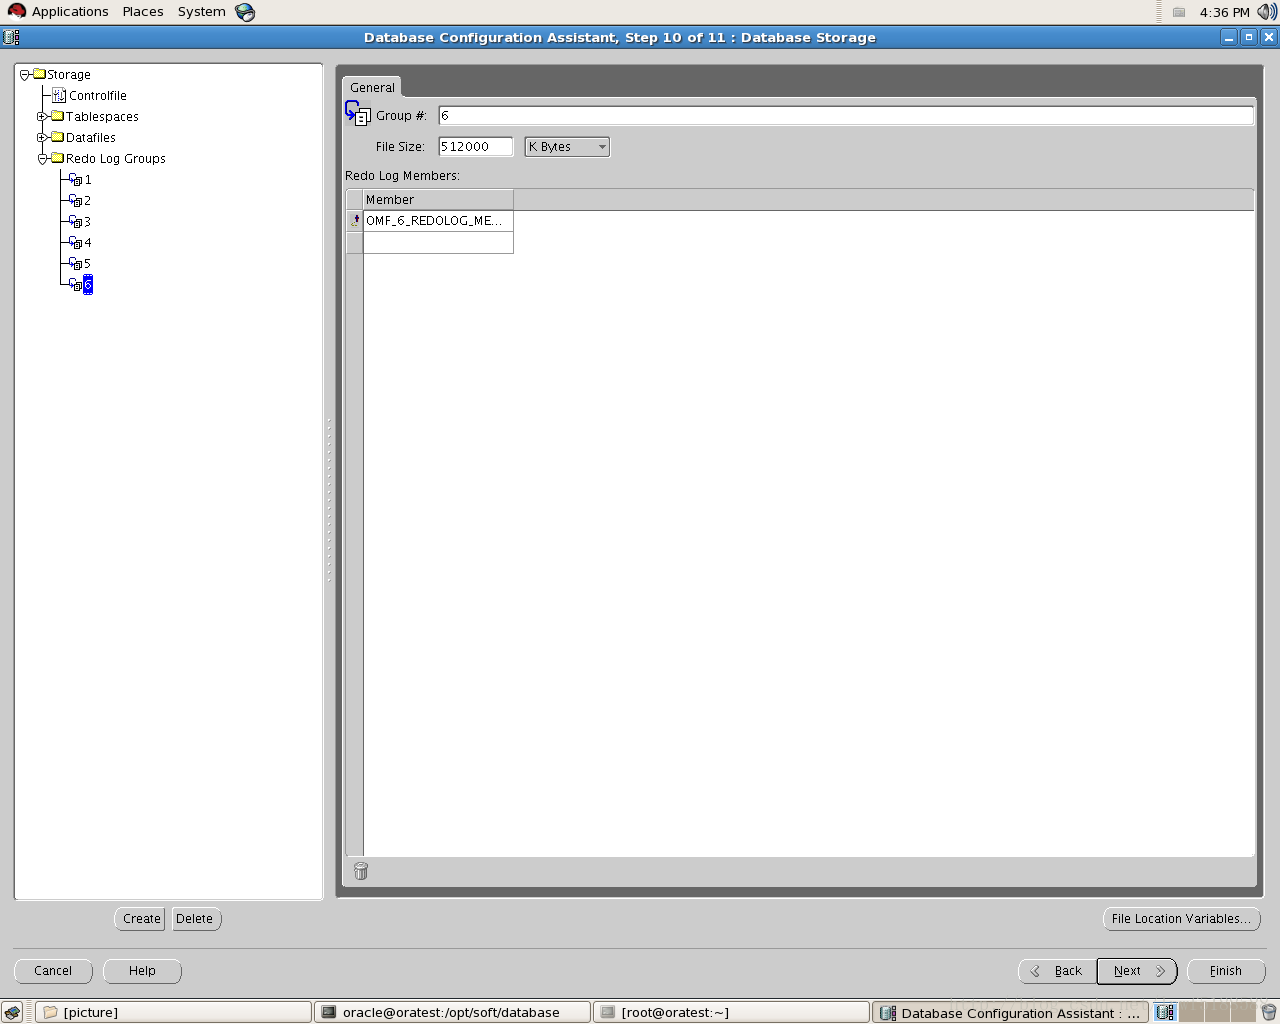The image size is (1280, 1024).
Task: Click the workspace switcher's first workspace
Action: 1165,1012
